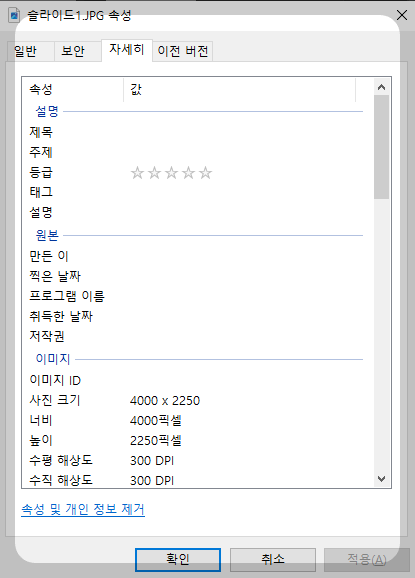Open 속성 및 개인 정보 제거 link

click(x=83, y=509)
